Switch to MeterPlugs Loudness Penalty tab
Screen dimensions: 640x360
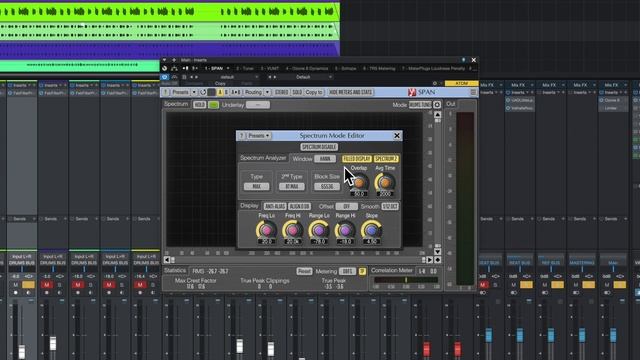click(x=434, y=68)
